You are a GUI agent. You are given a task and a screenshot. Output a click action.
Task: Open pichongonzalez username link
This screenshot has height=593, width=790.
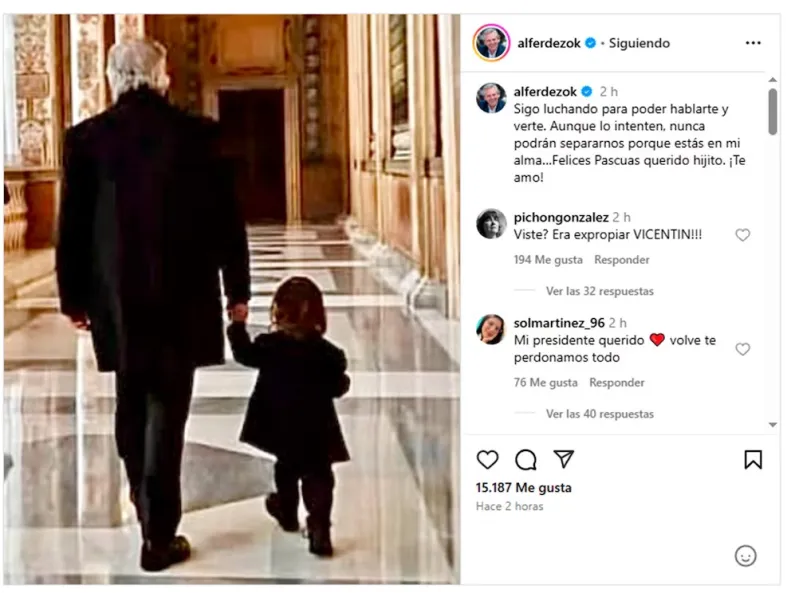pyautogui.click(x=561, y=218)
